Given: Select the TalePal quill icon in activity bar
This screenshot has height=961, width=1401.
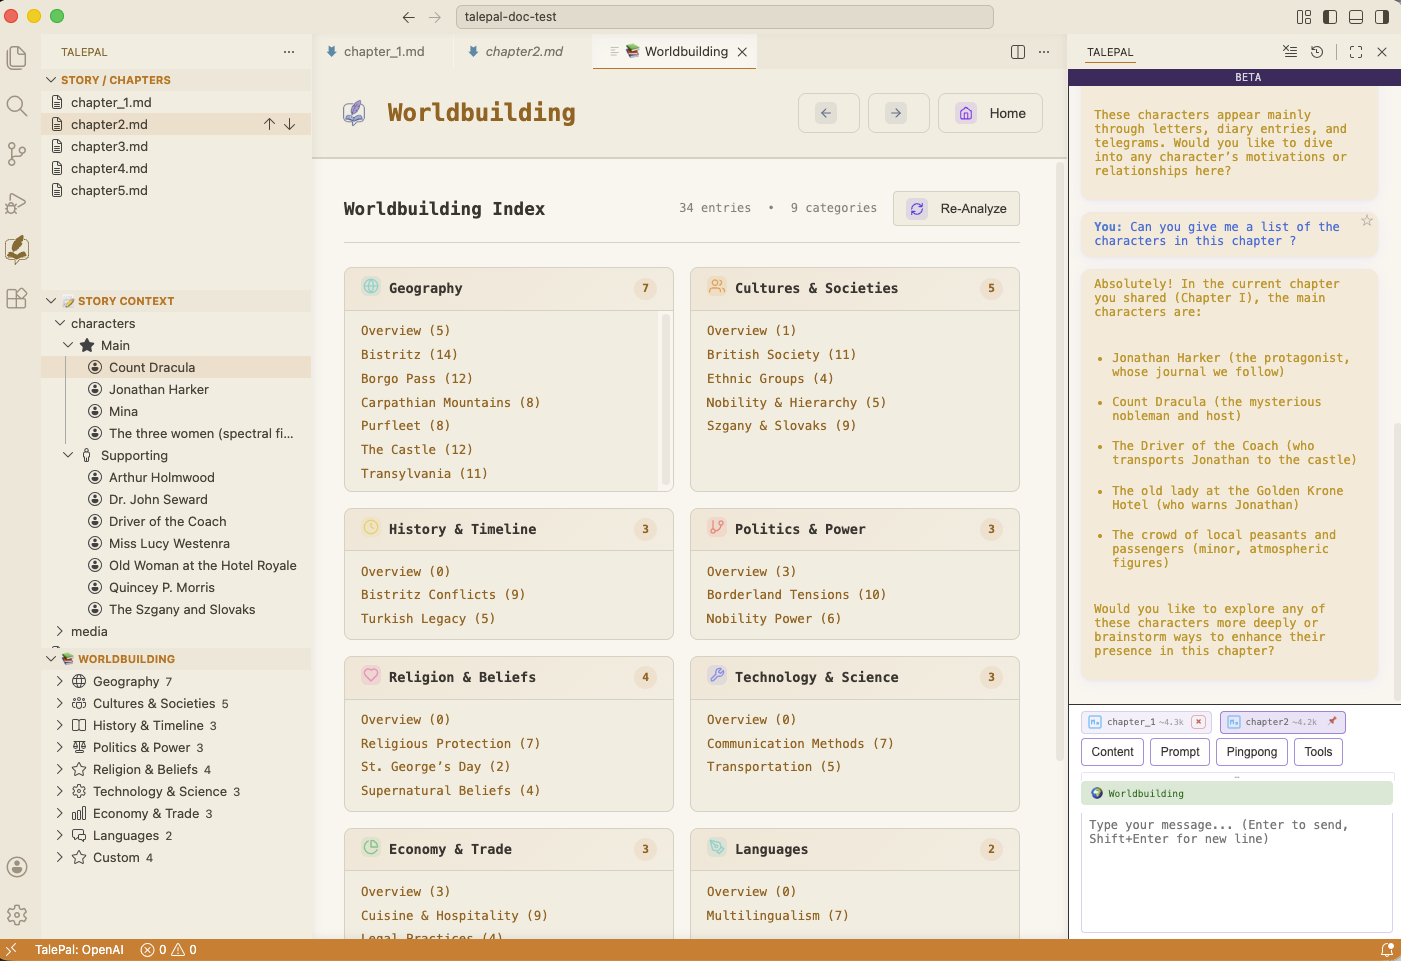Looking at the screenshot, I should 17,249.
